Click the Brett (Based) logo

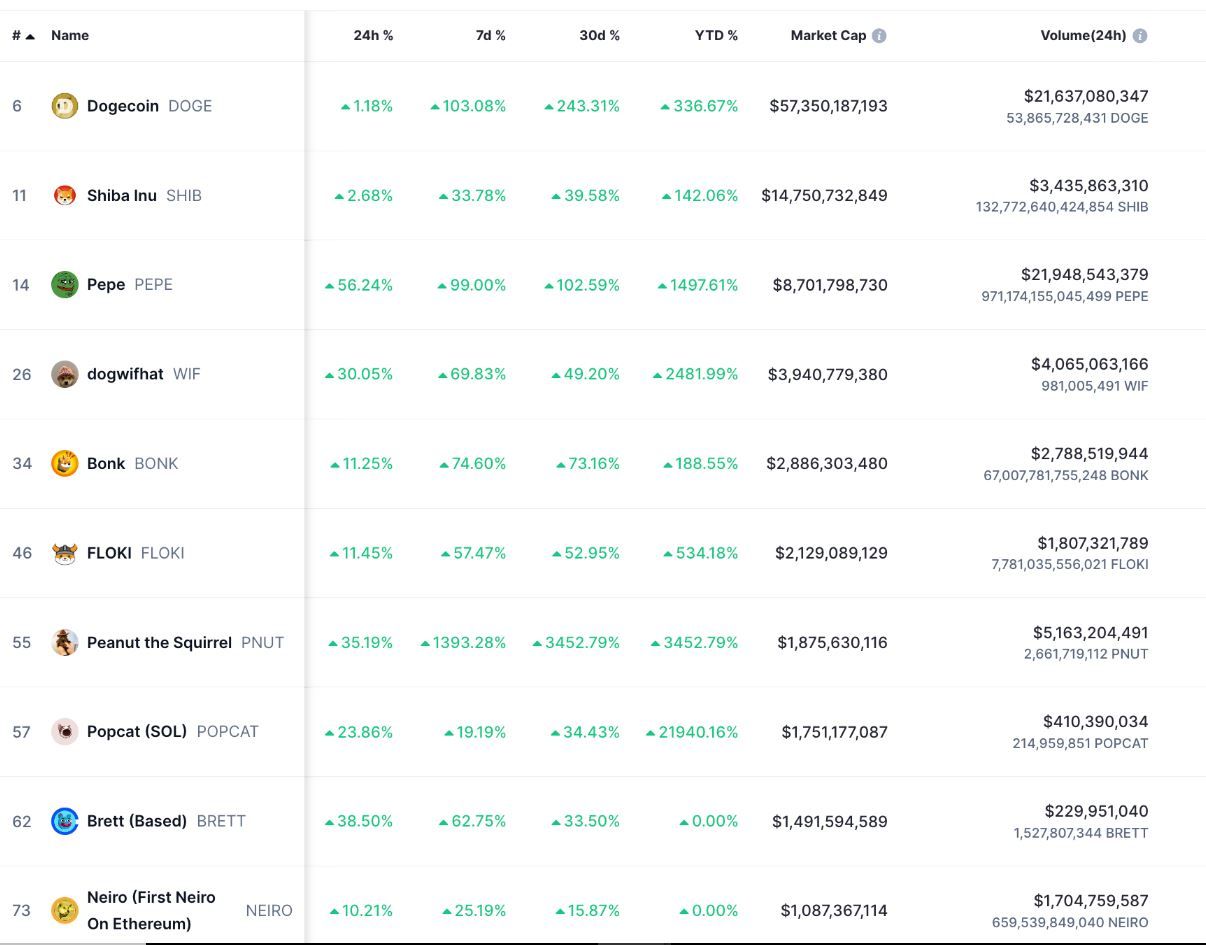click(x=65, y=820)
